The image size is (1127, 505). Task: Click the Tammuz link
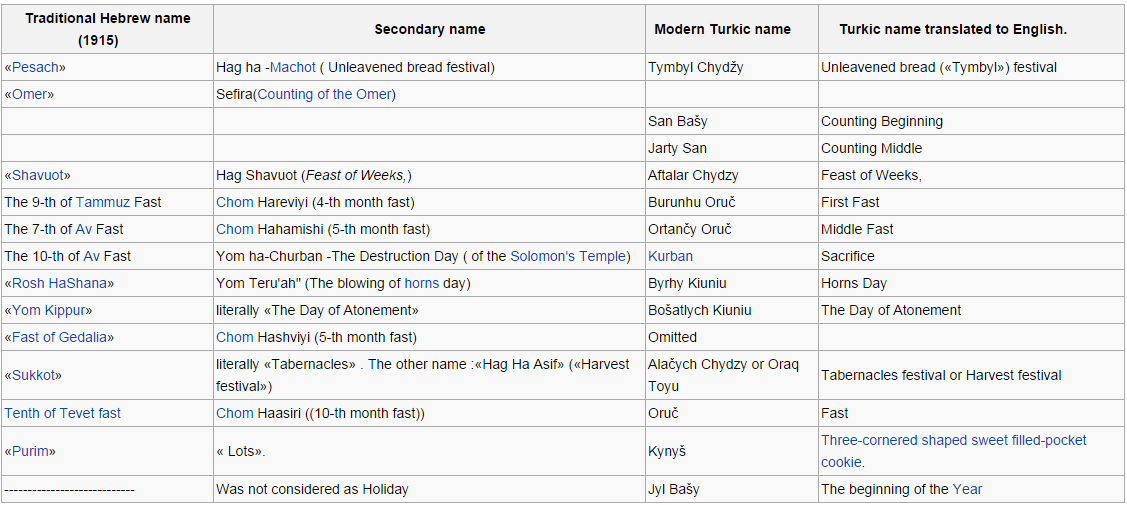pos(103,202)
